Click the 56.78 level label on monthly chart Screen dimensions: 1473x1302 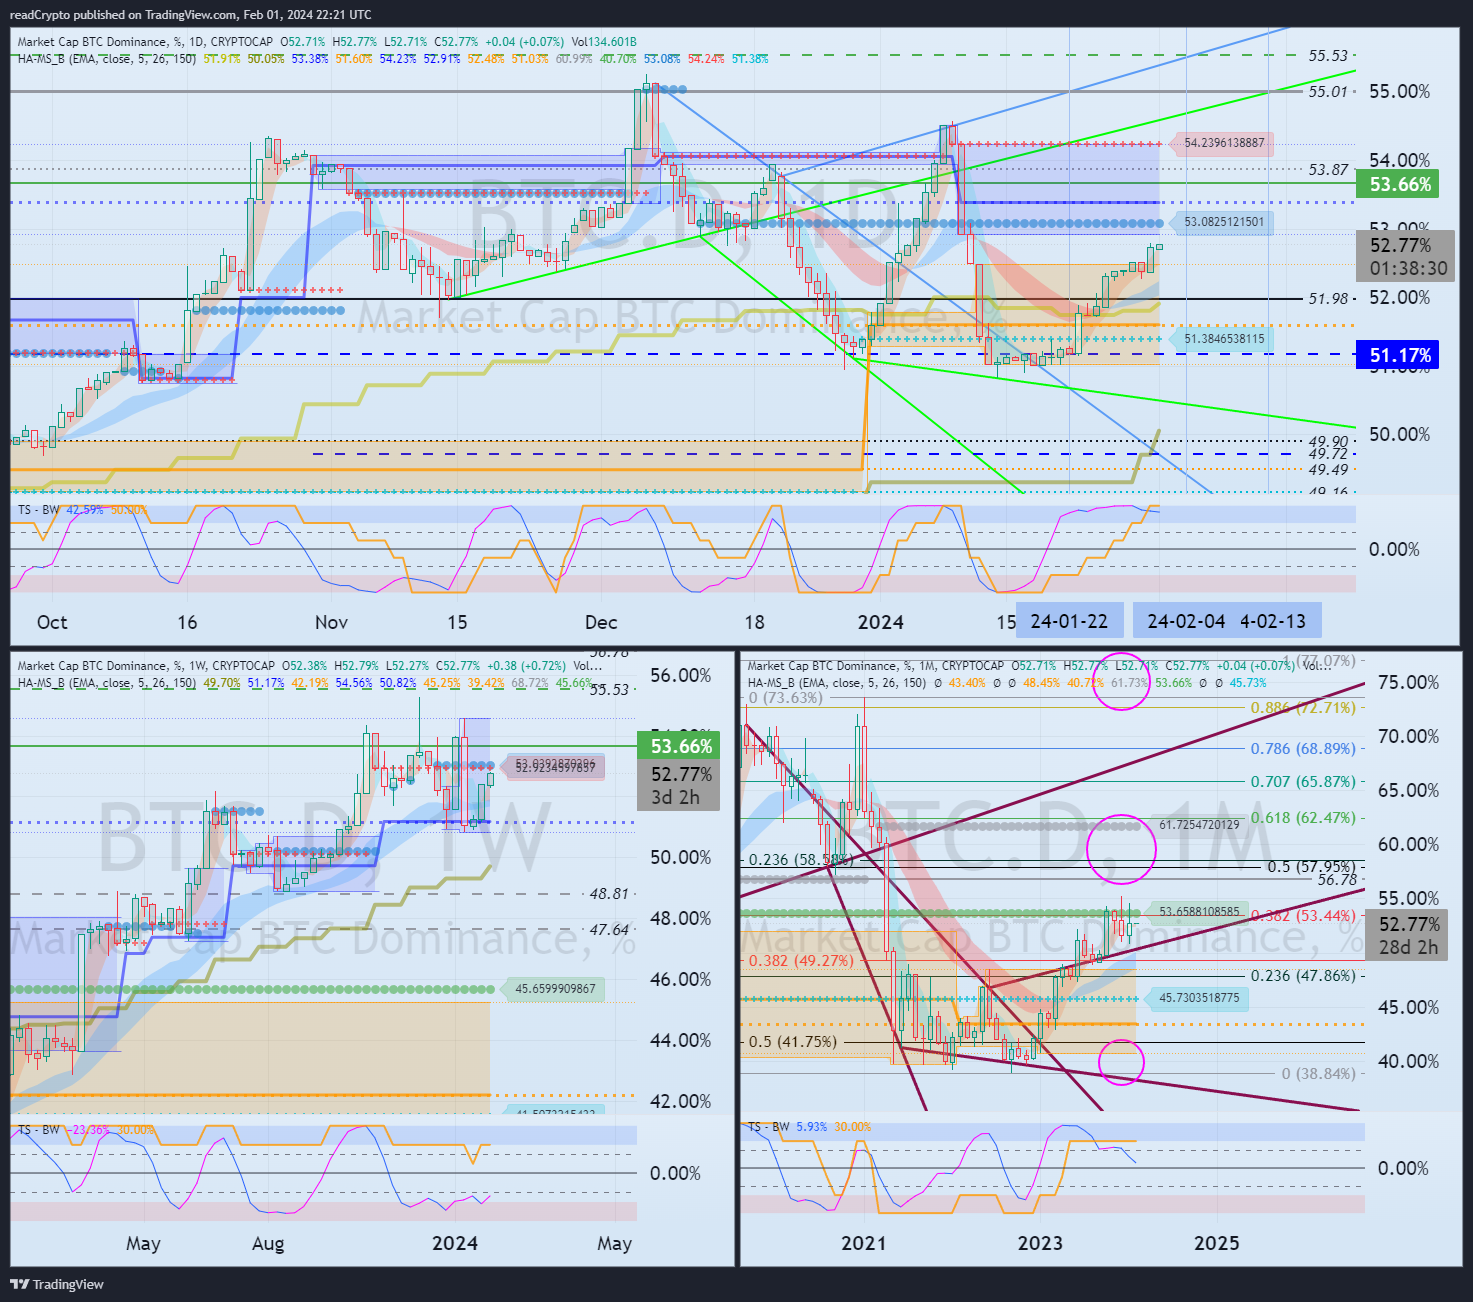point(1337,880)
